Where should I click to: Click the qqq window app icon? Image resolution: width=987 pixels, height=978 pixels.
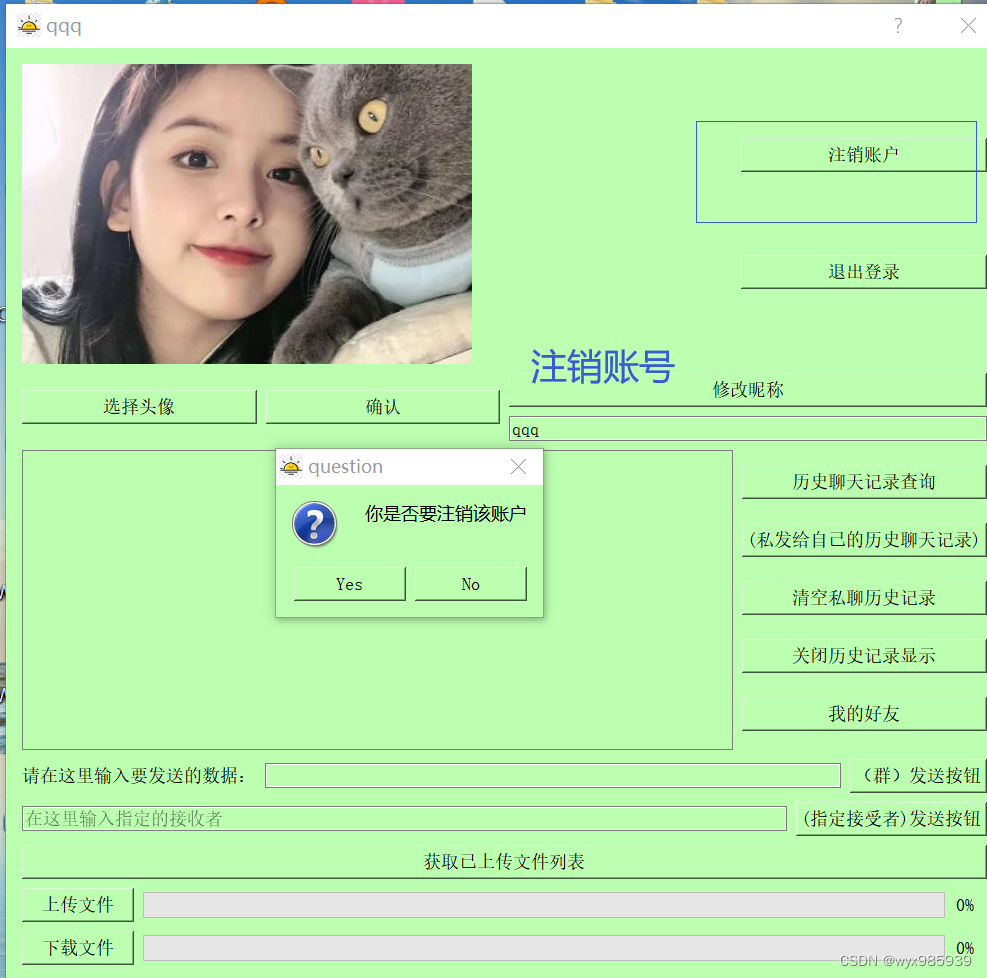(x=29, y=26)
